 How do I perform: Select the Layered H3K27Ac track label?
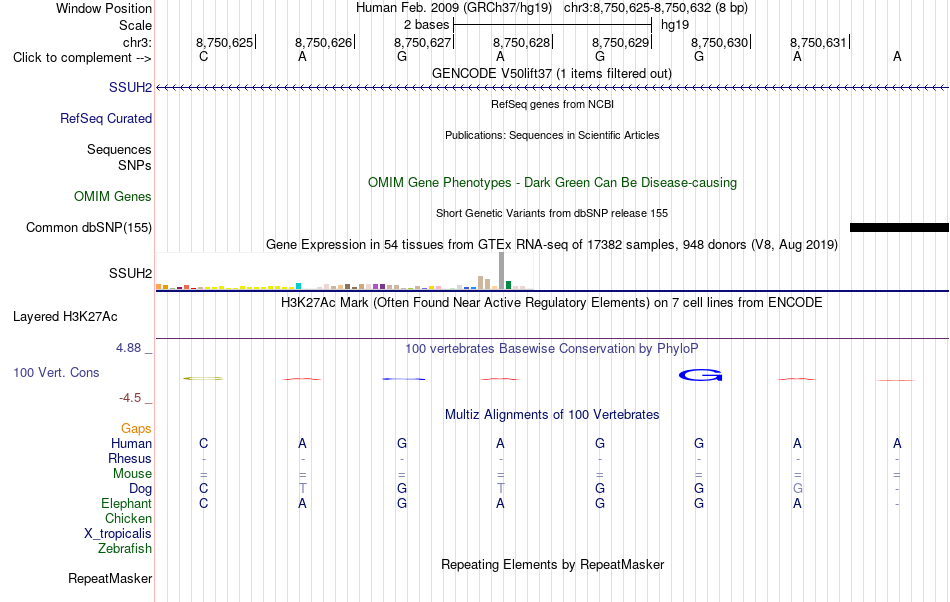coord(65,316)
